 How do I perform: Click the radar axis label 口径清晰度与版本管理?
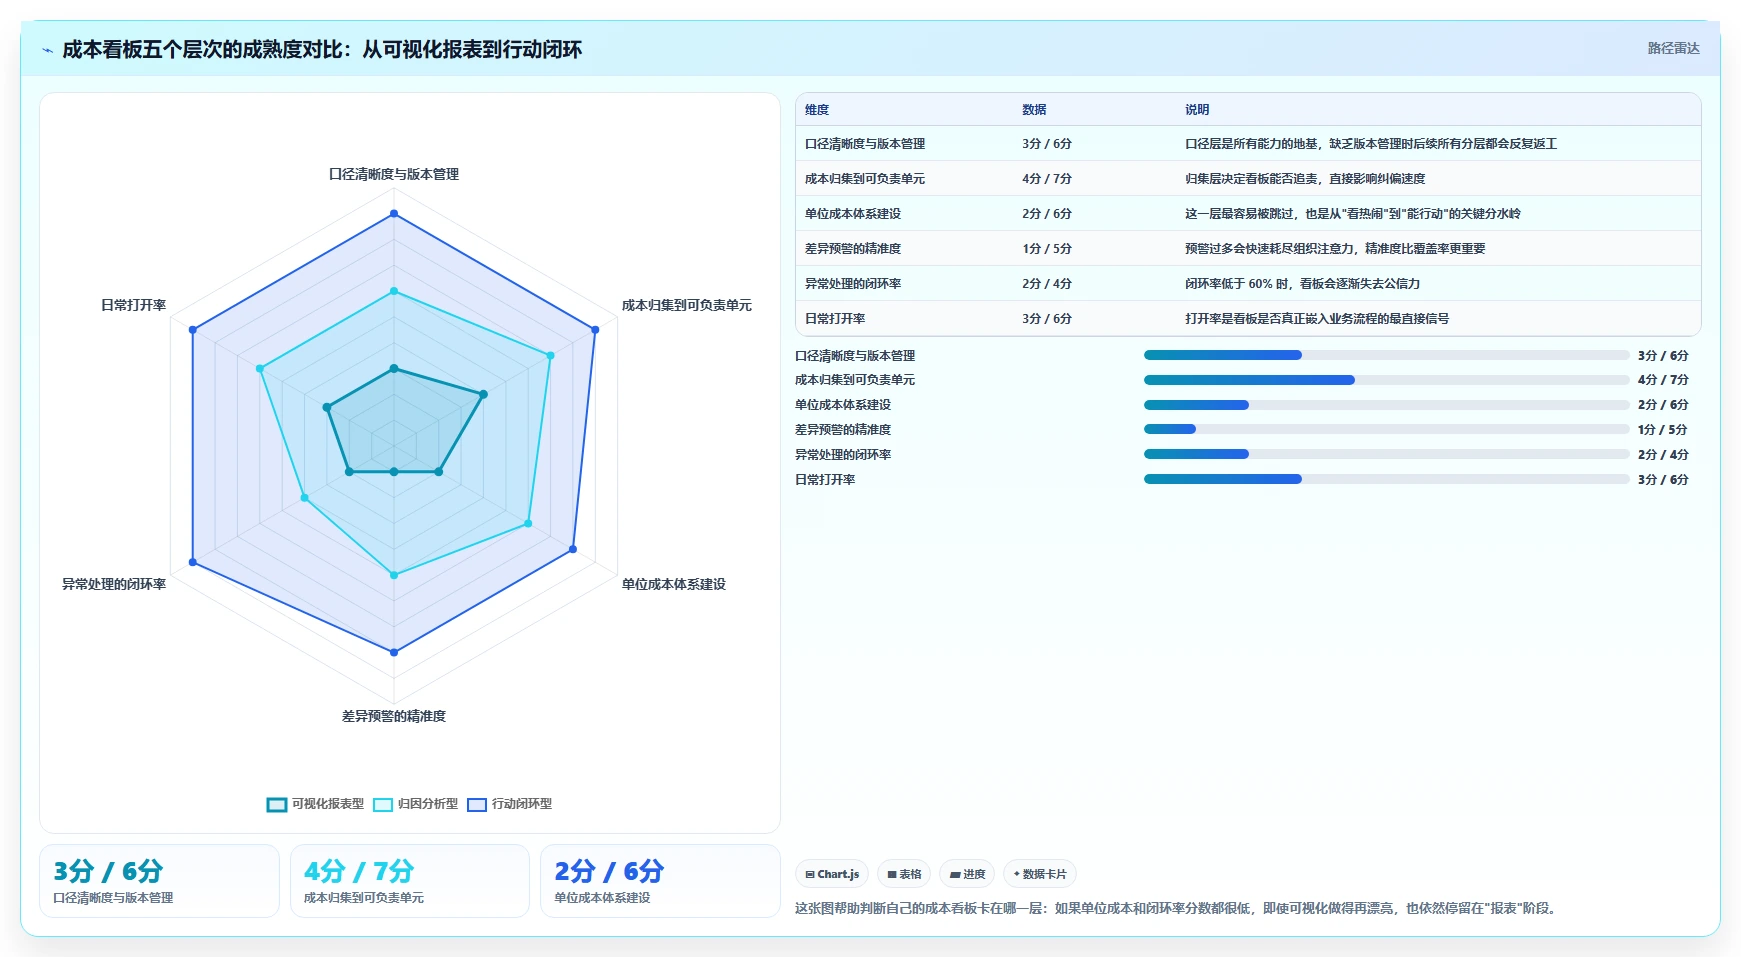[394, 174]
